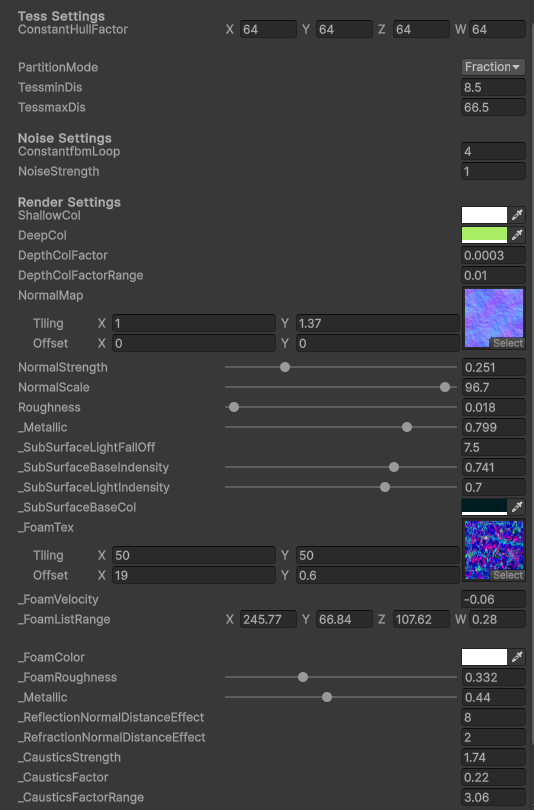Click the _FoamTex texture thumbnail

494,549
